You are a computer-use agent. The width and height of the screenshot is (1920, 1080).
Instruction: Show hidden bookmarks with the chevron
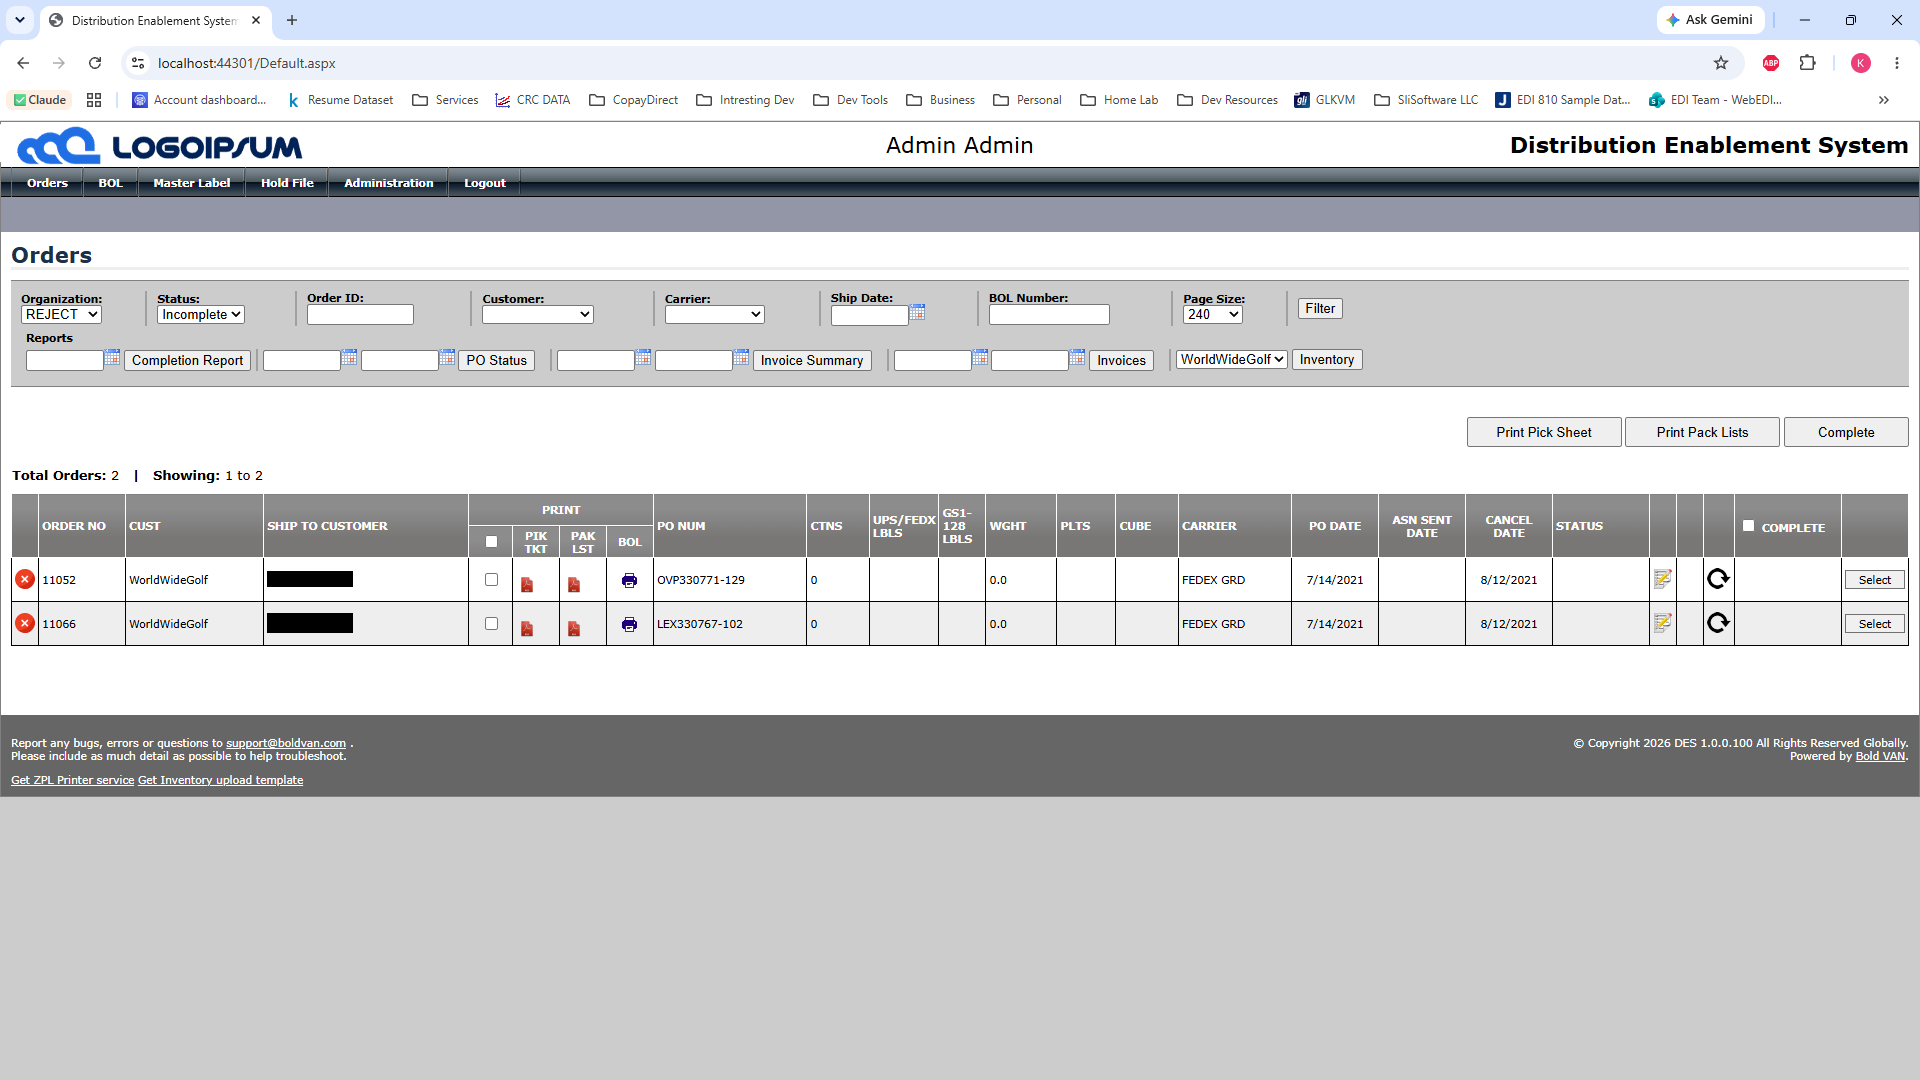(1884, 100)
